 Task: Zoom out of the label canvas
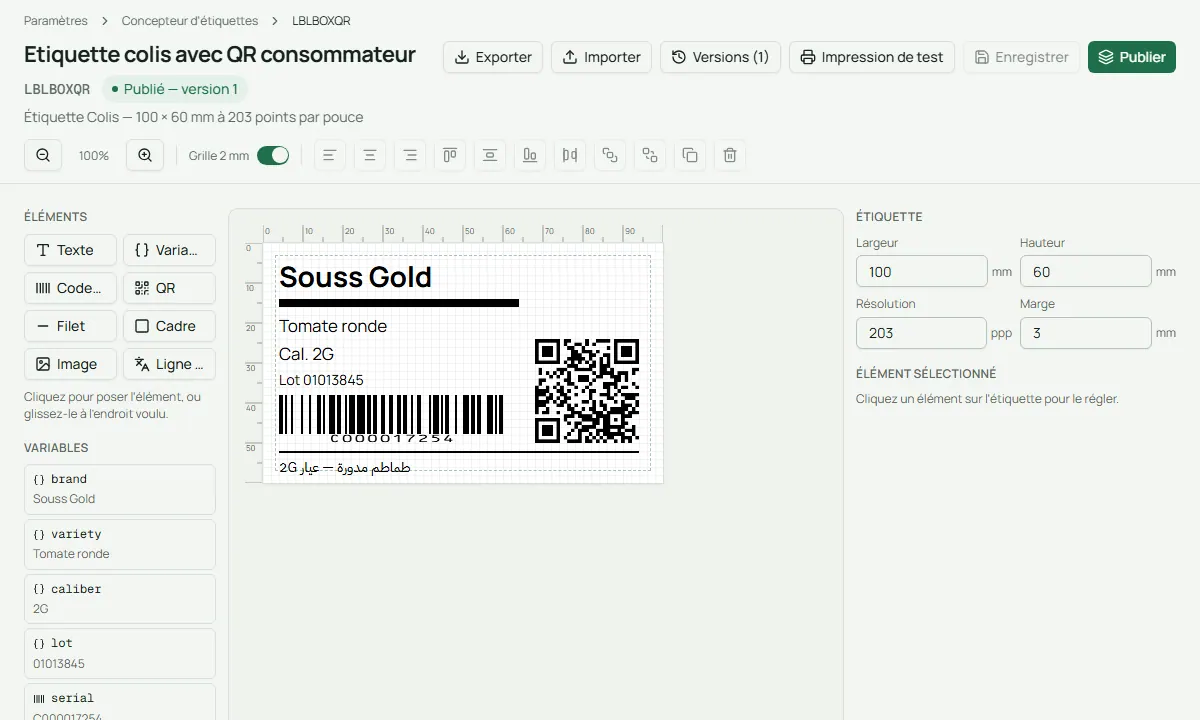43,155
